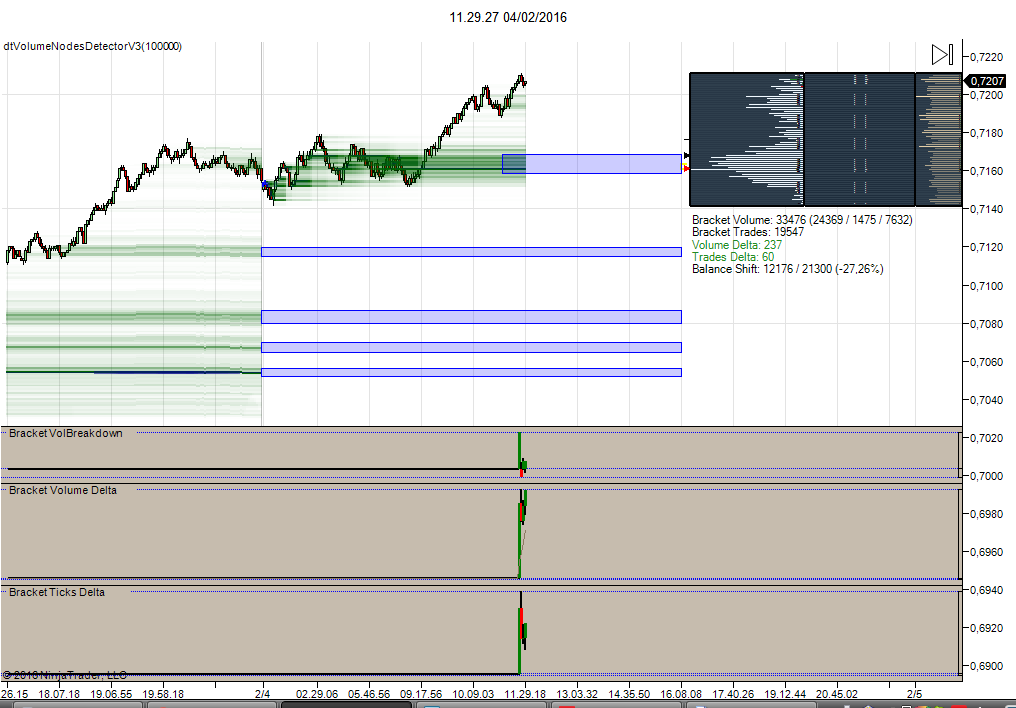Viewport: 1016px width, 708px height.
Task: Click the 14.35.50 time axis label
Action: tap(629, 694)
